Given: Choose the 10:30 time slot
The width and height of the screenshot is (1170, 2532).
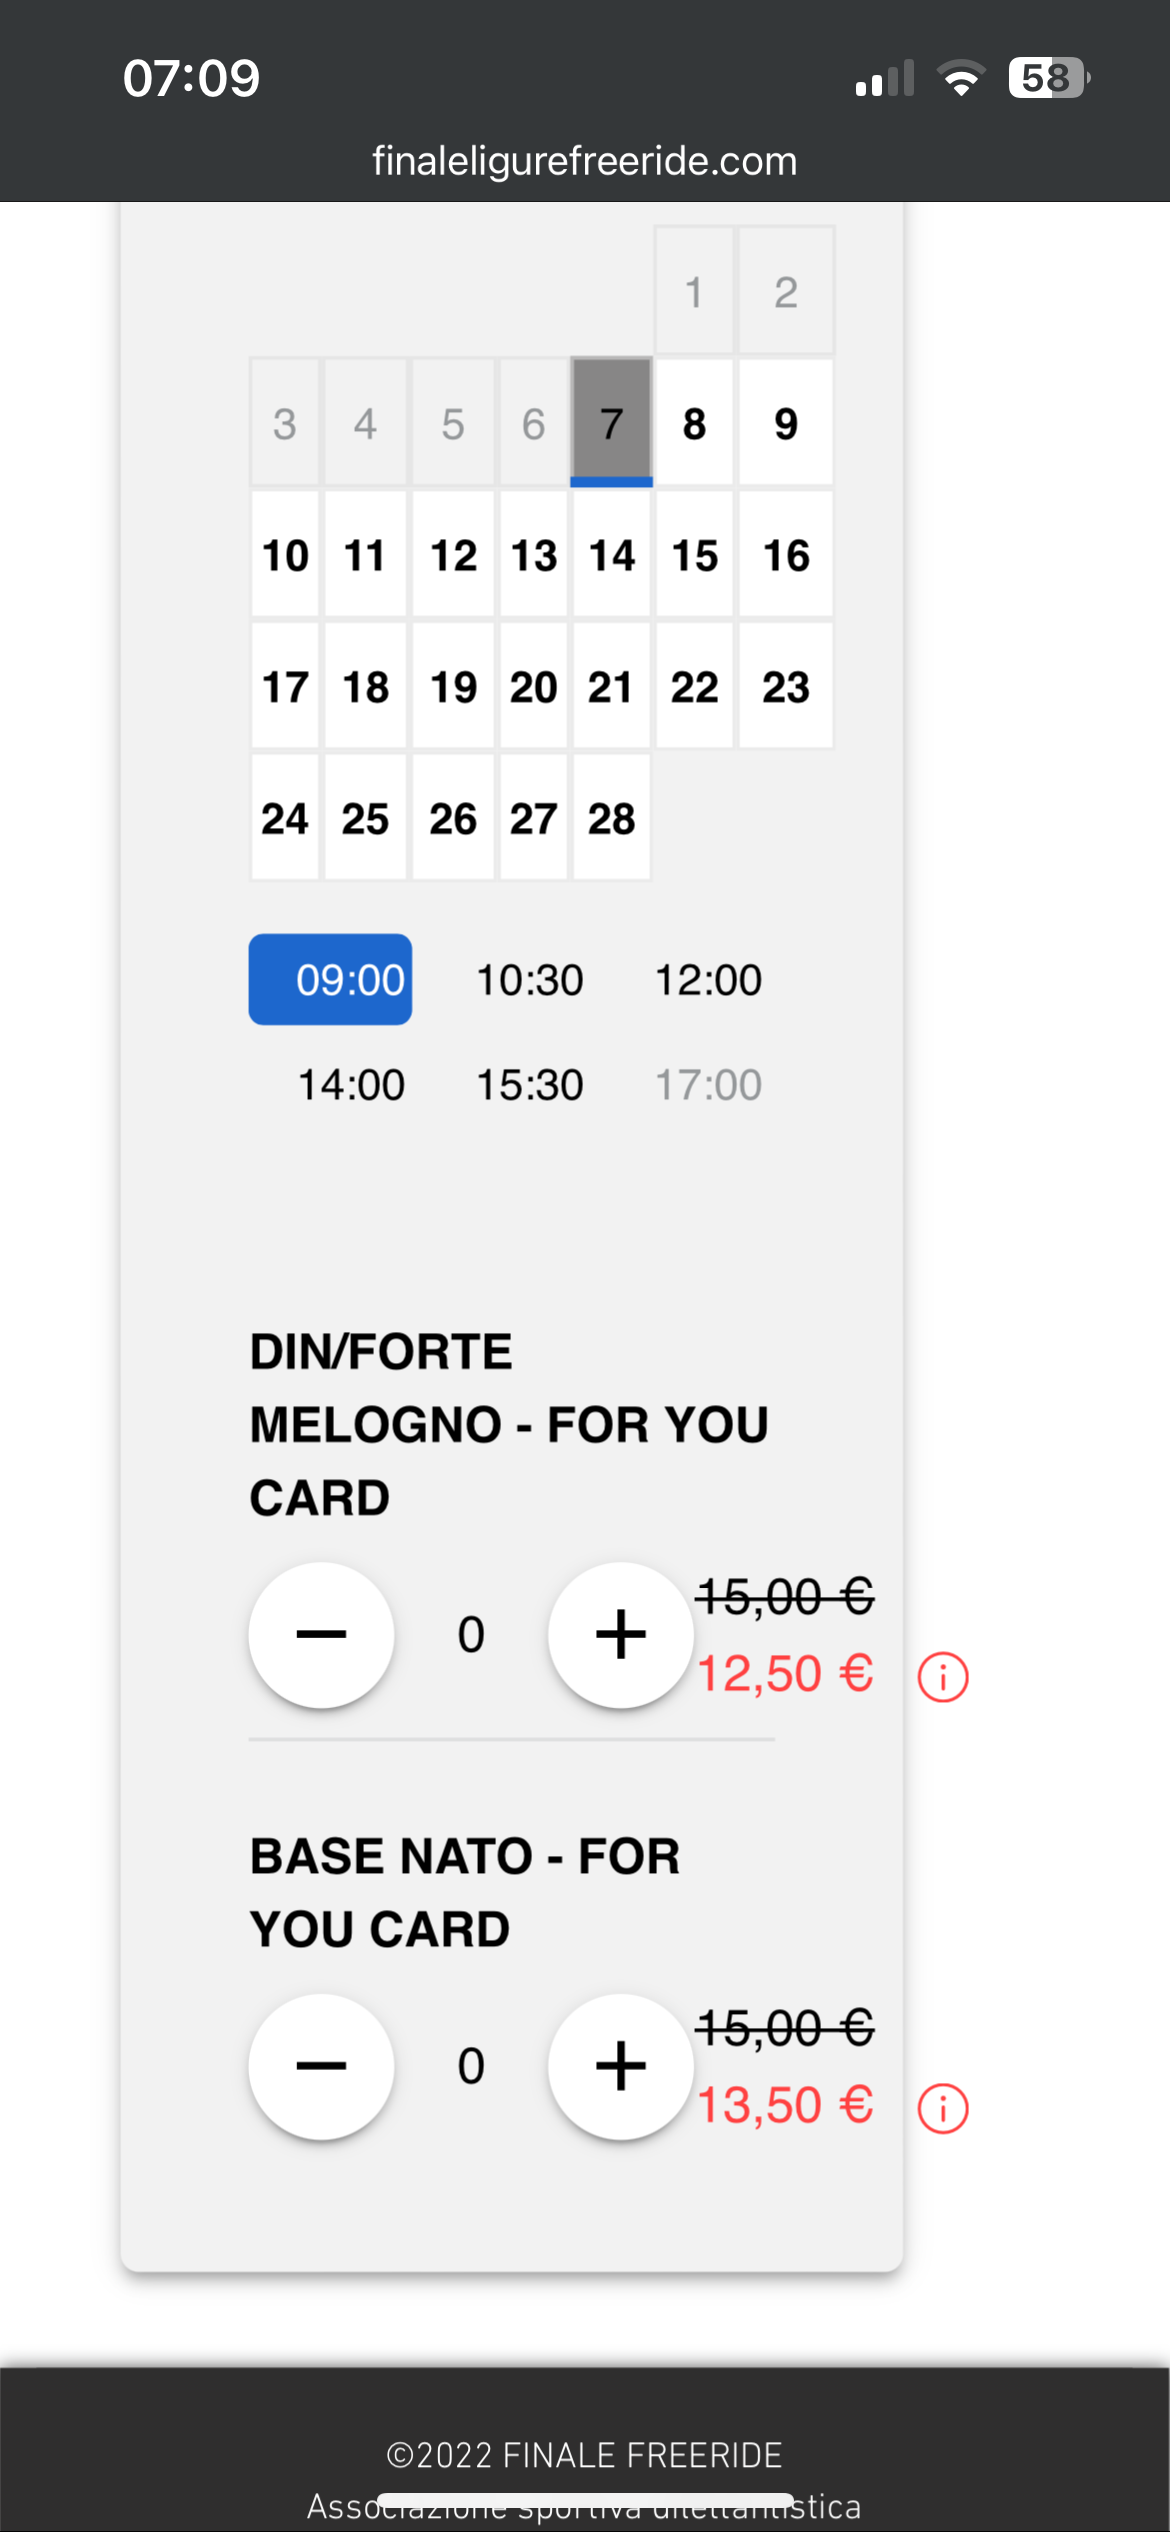Looking at the screenshot, I should click(x=529, y=980).
